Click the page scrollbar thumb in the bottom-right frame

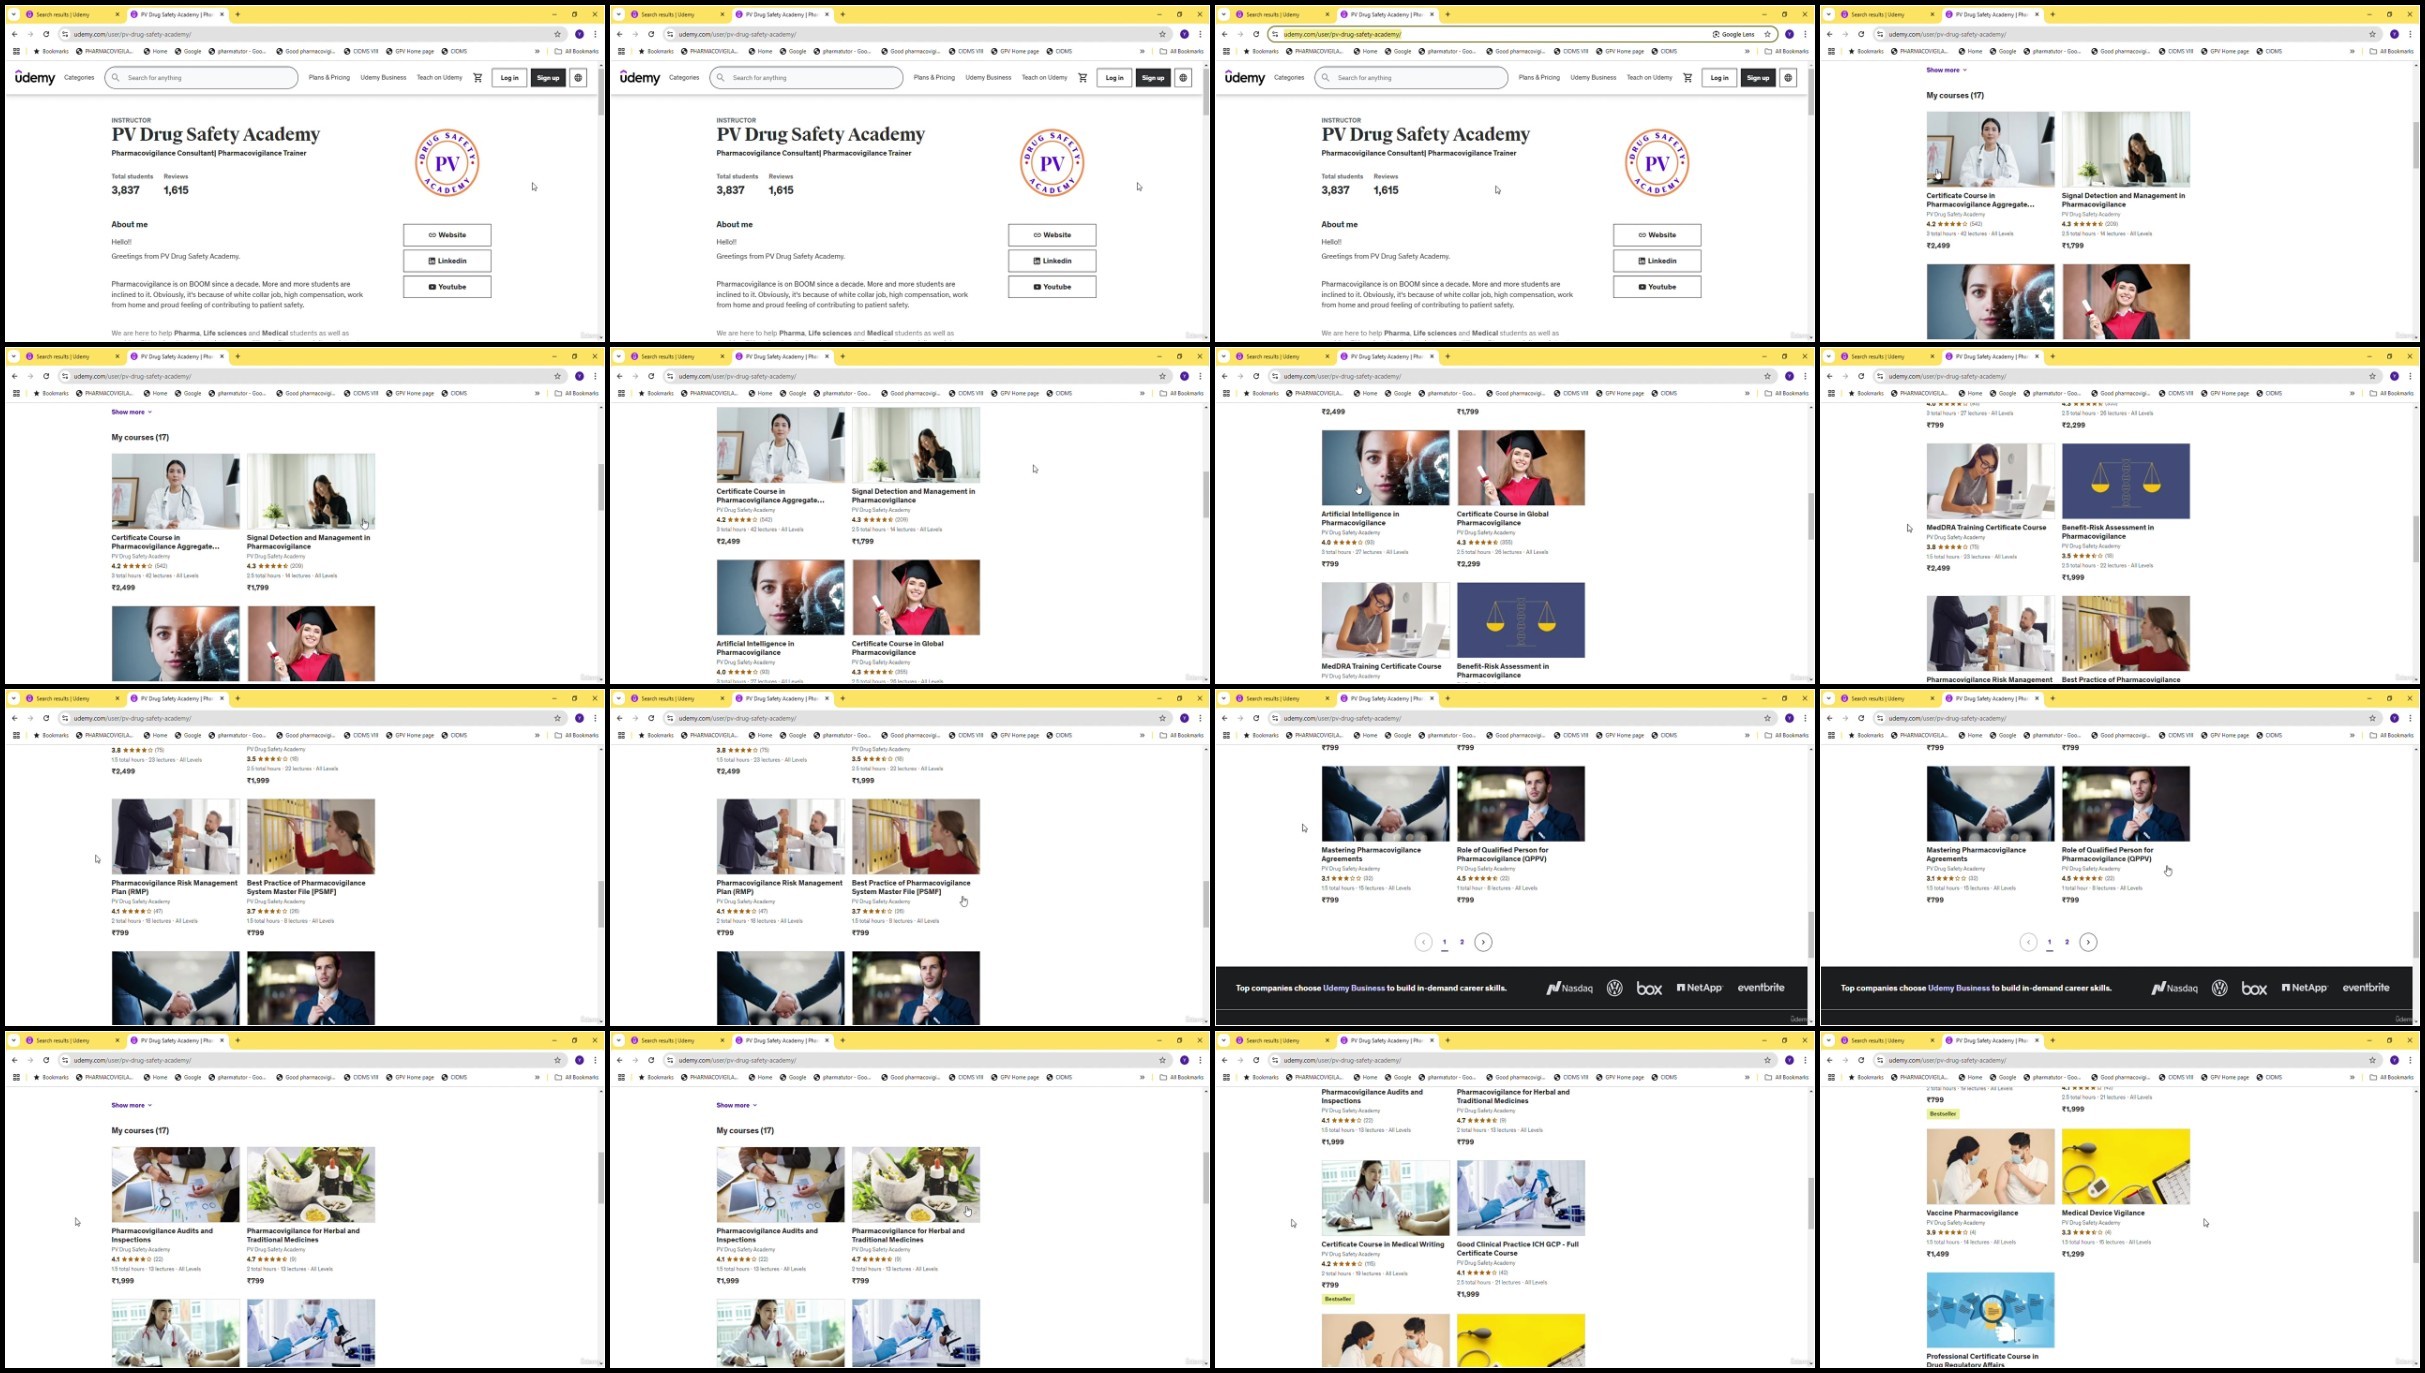2416,1235
